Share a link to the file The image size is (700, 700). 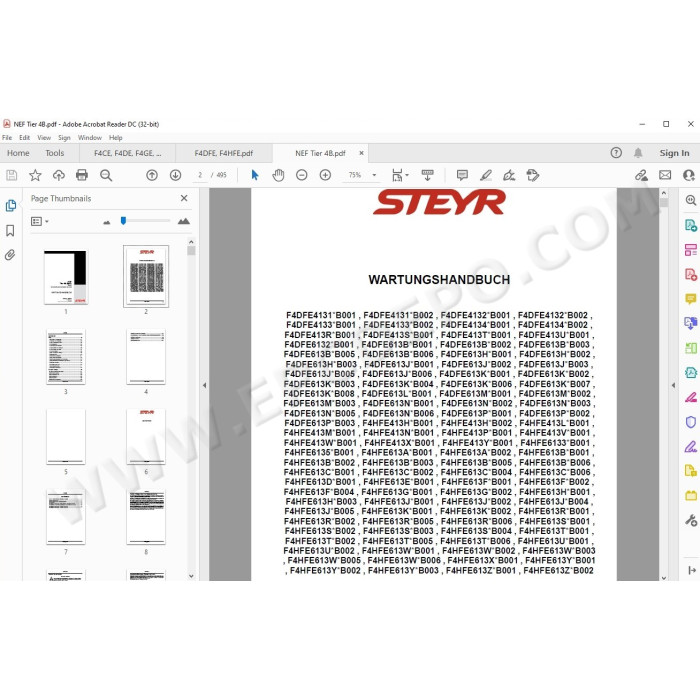coord(642,175)
